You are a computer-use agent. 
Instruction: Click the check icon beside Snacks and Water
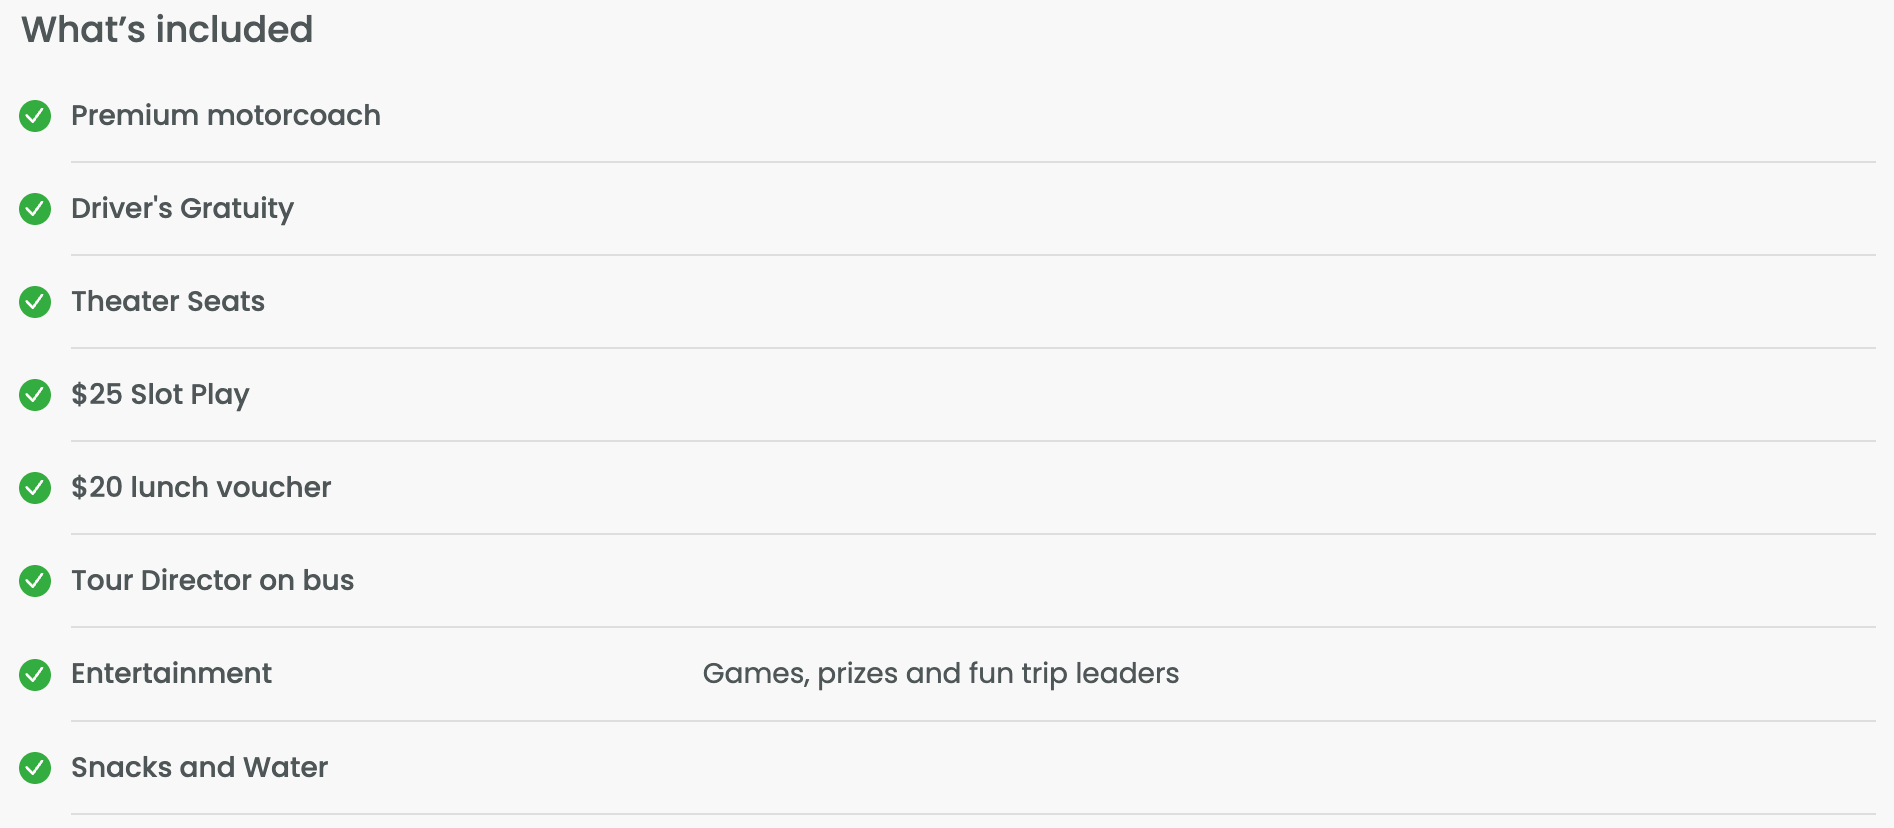[x=35, y=768]
